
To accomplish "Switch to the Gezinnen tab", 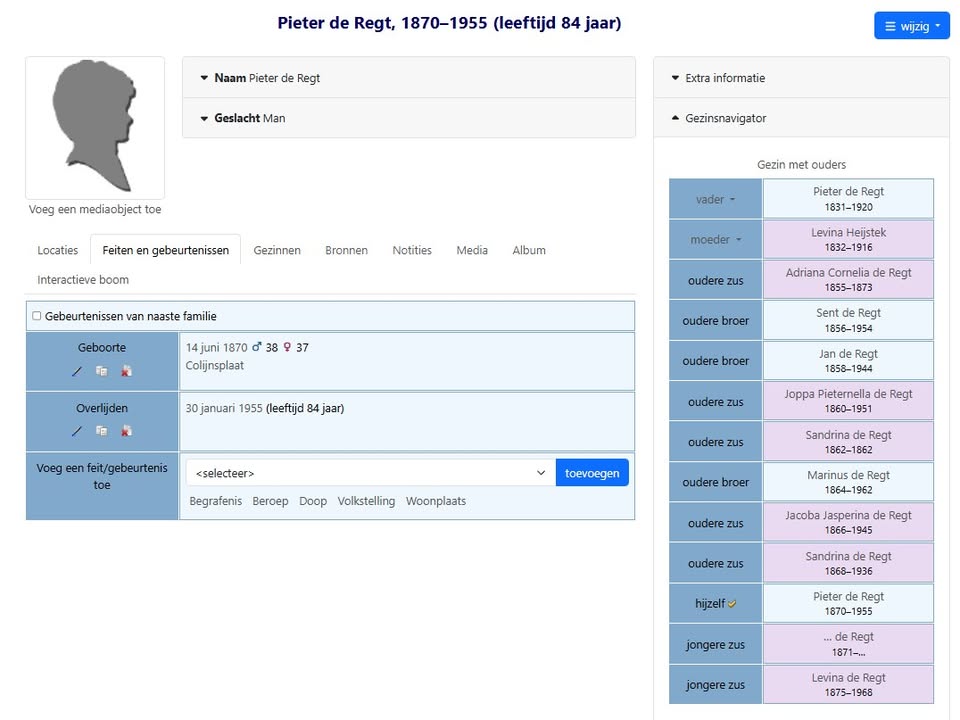I will [277, 250].
